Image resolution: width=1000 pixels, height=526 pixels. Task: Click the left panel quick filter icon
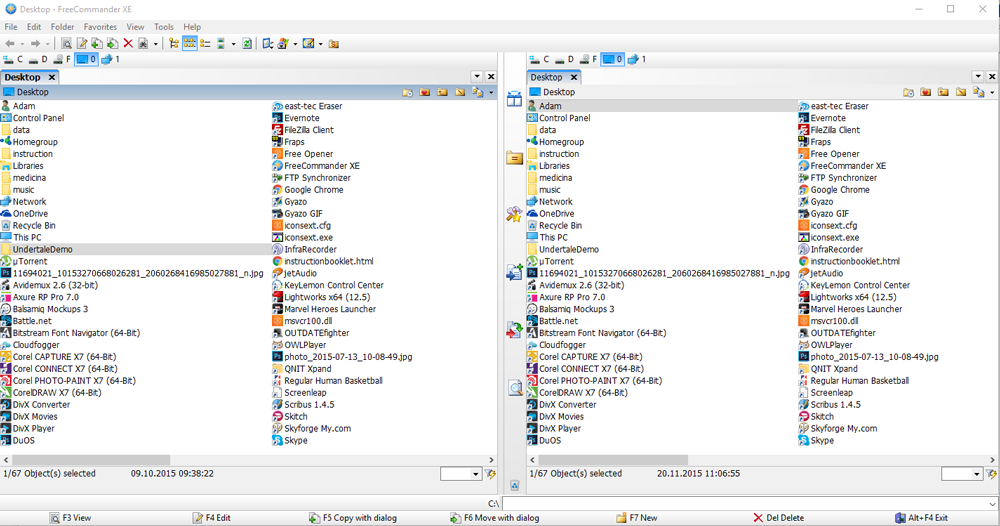tap(490, 474)
